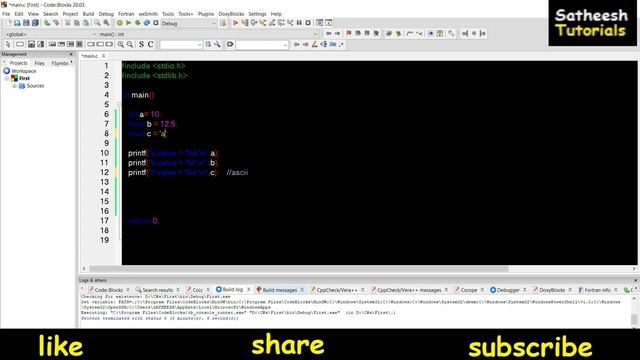
Task: Open the Plugins menu
Action: pyautogui.click(x=206, y=14)
